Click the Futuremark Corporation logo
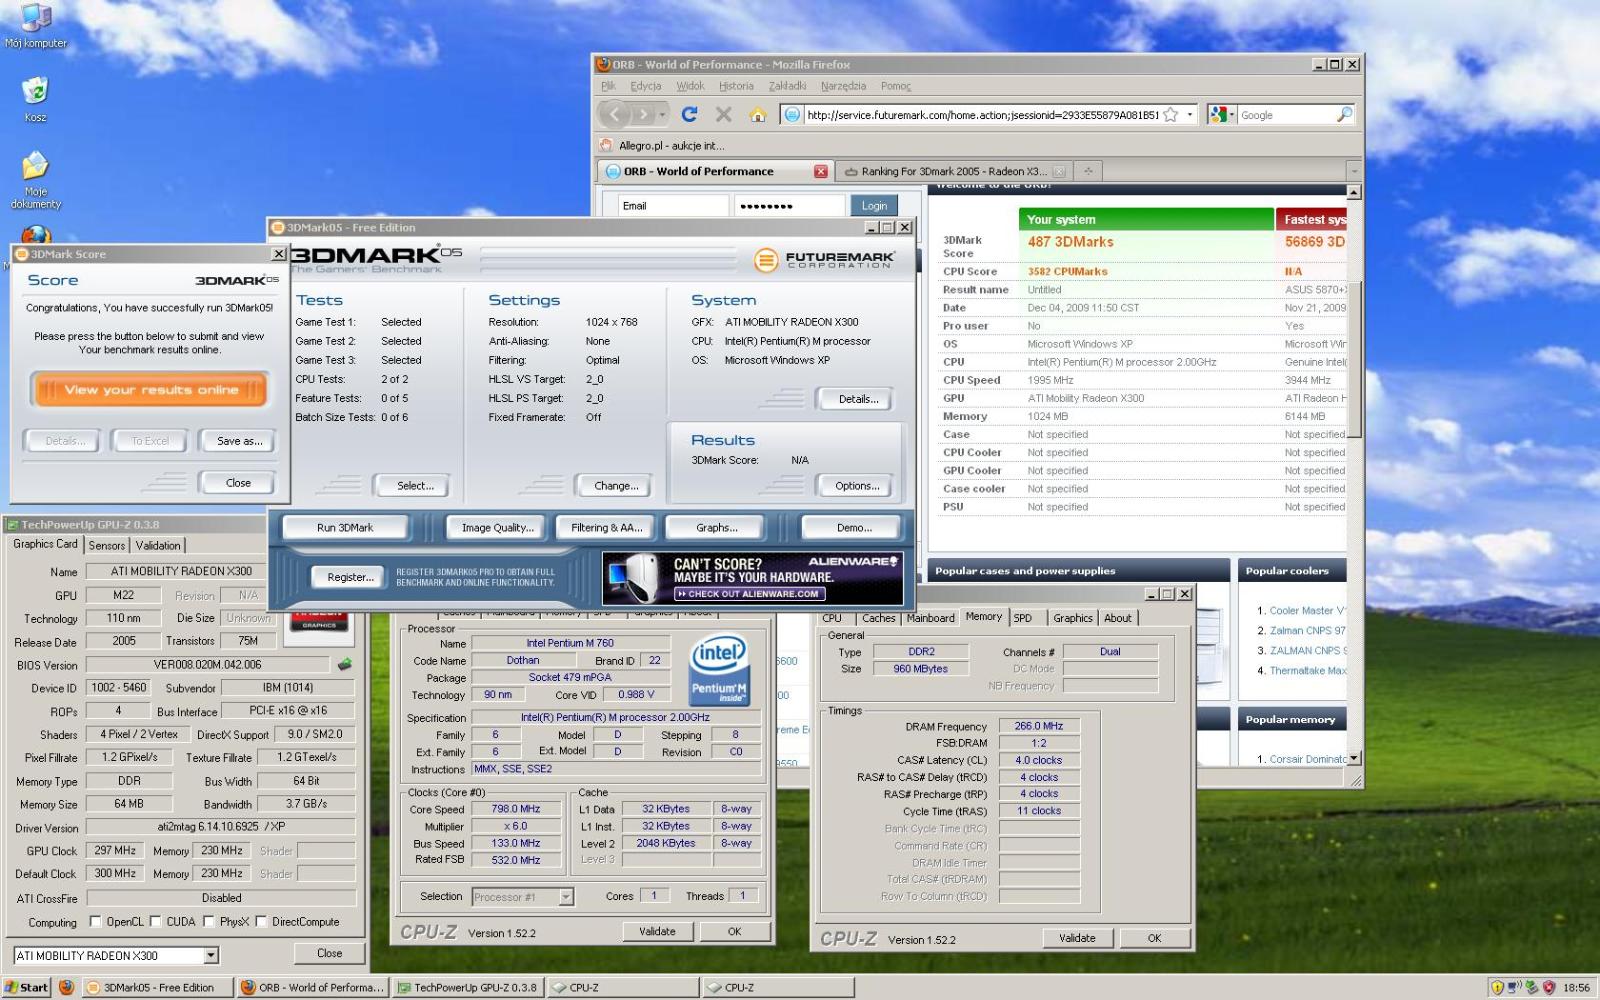1600x1000 pixels. (824, 260)
